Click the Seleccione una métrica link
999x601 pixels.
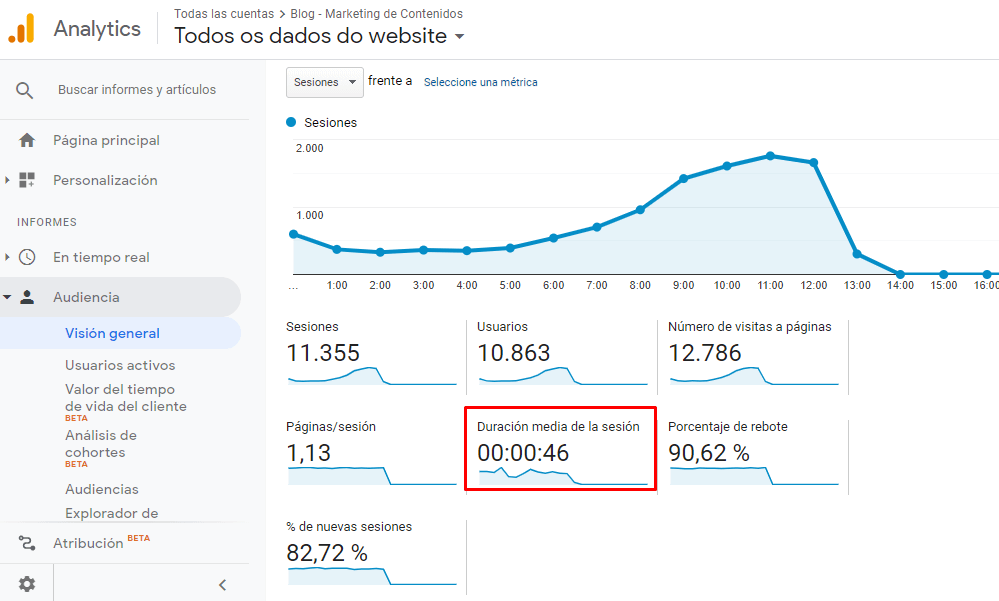click(480, 82)
